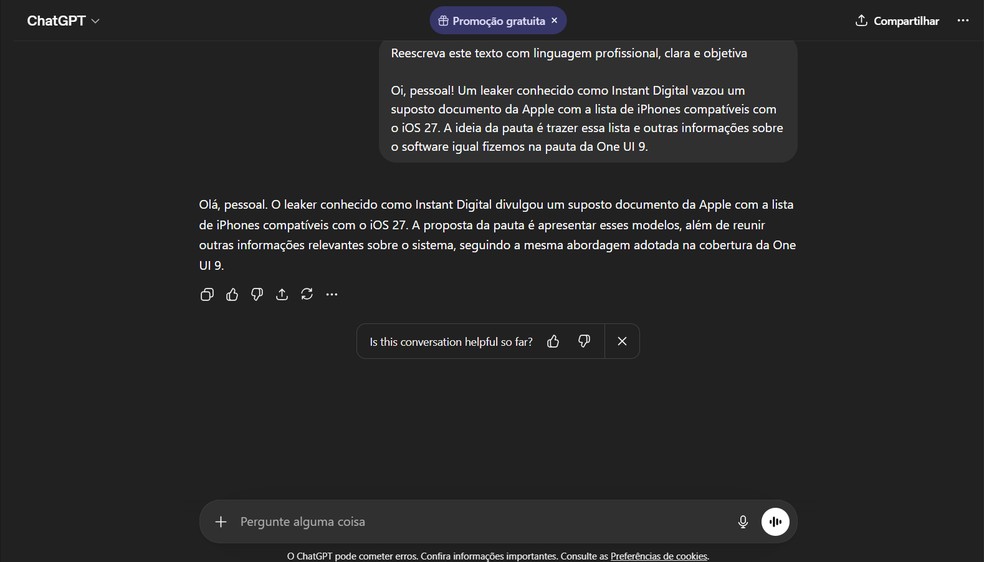984x562 pixels.
Task: Copy the assistant response with the copy icon
Action: point(206,294)
